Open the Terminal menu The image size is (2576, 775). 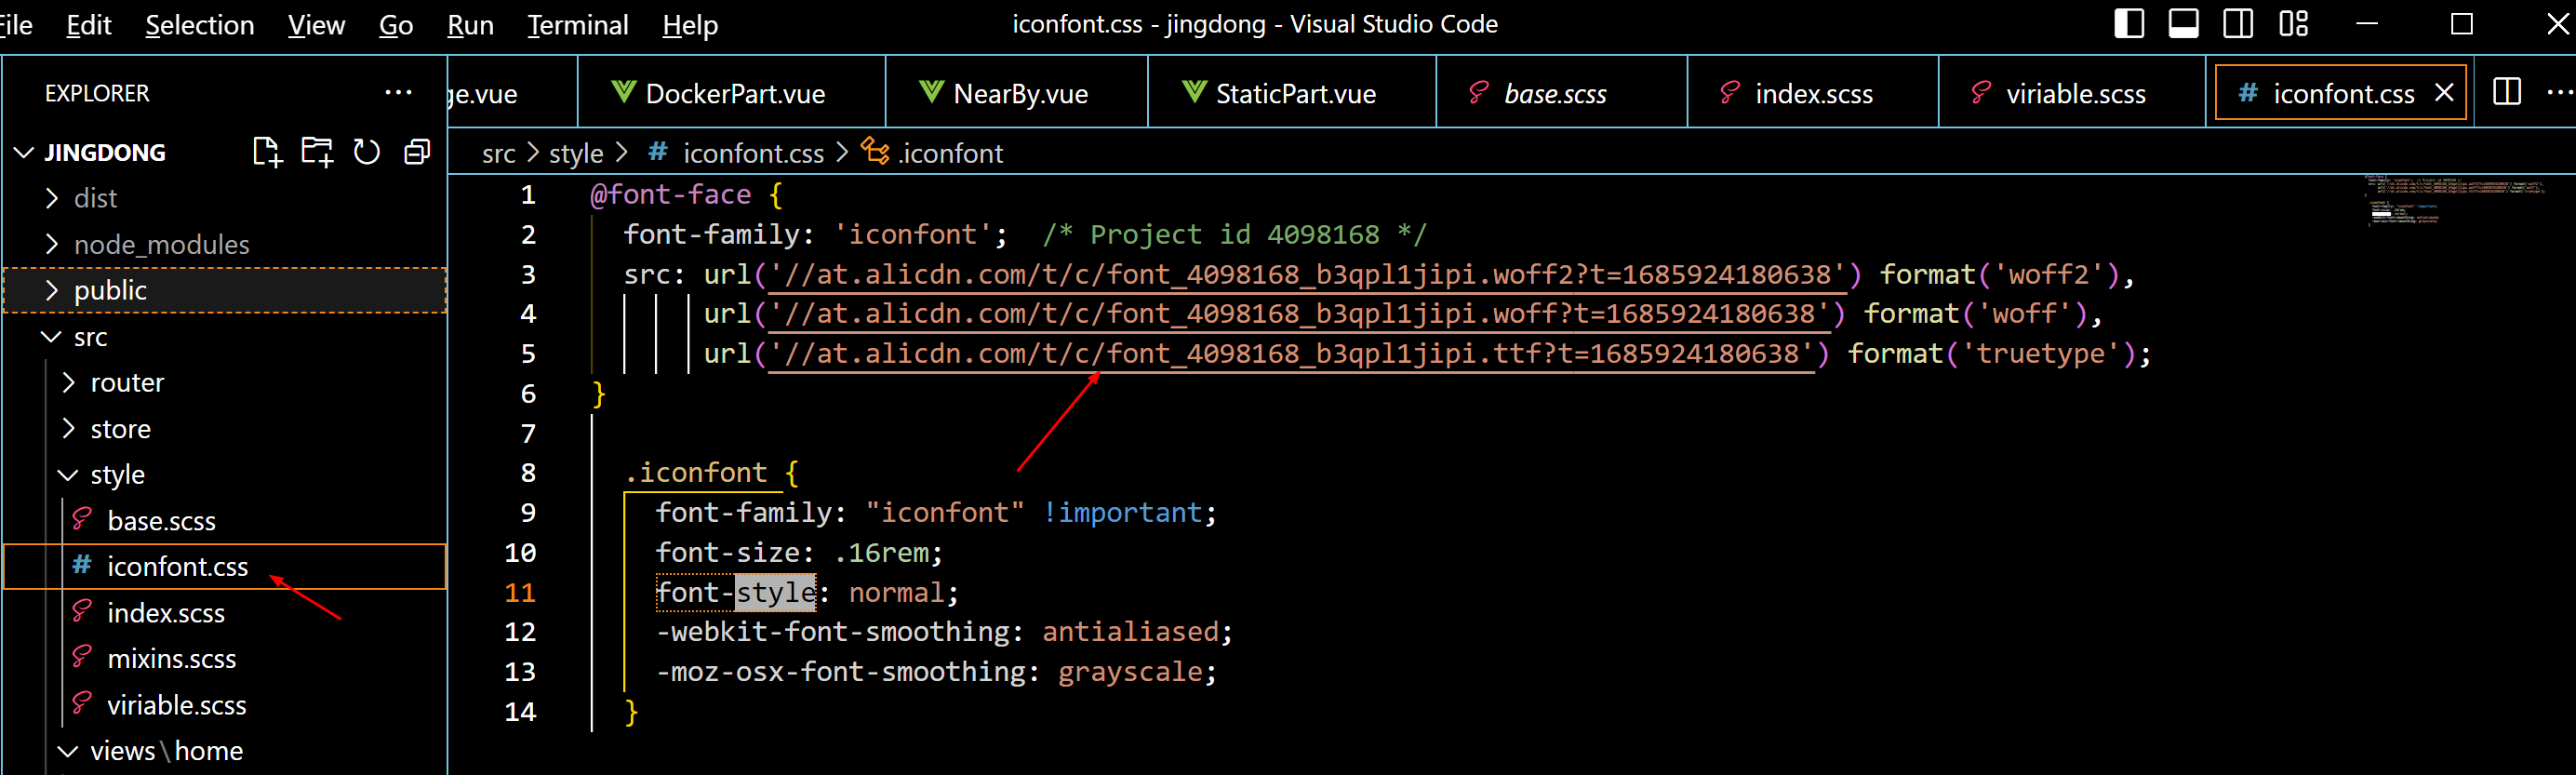(x=578, y=25)
